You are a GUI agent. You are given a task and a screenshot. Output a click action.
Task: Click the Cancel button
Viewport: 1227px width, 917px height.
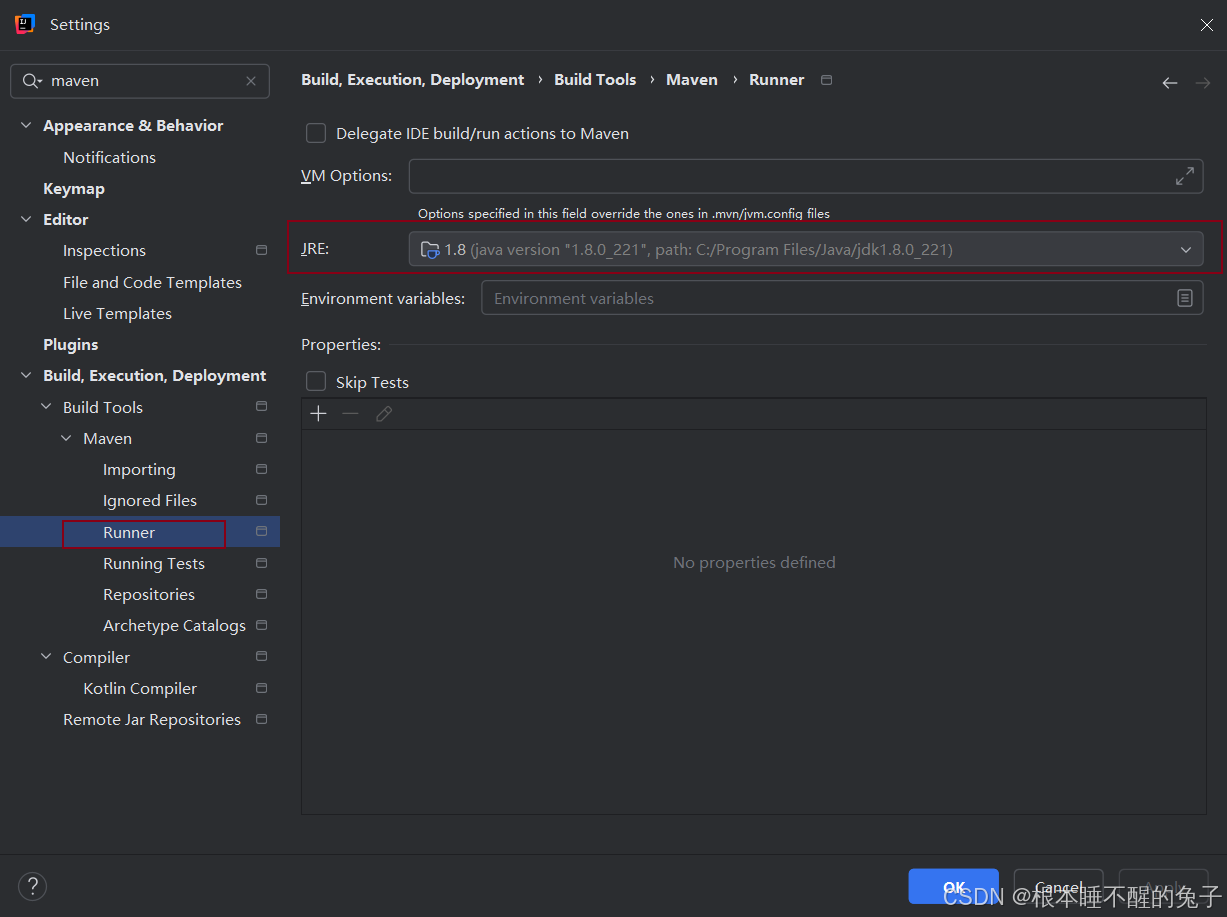(1058, 886)
